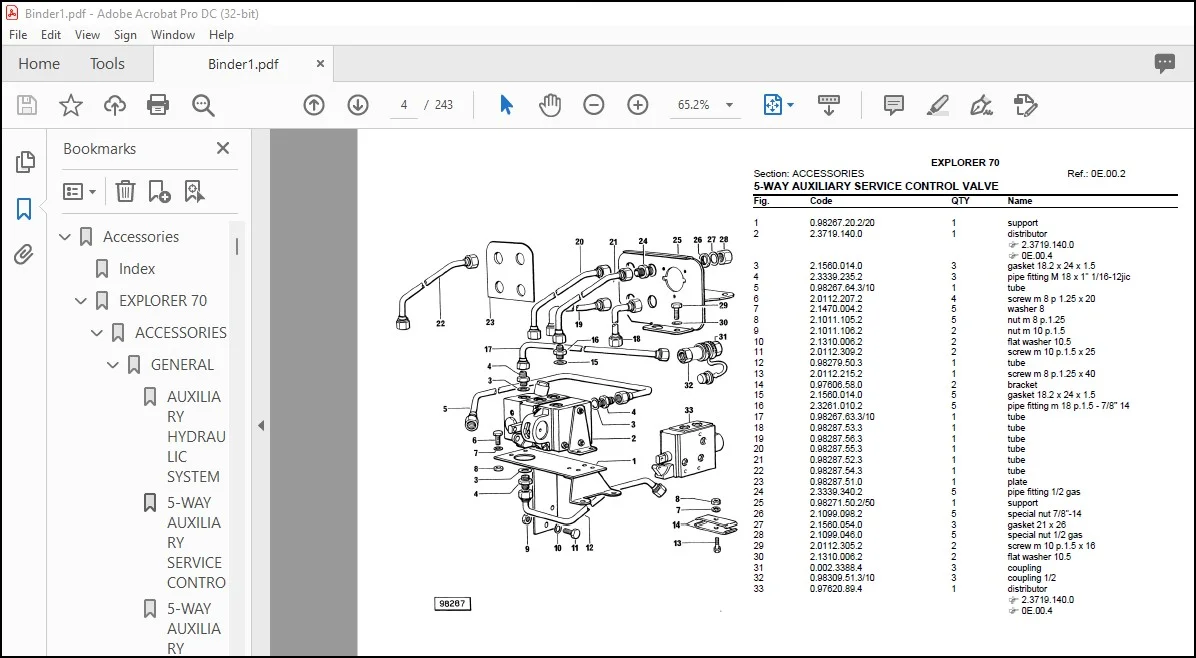Click the zoom percentage field showing 65.2%
The width and height of the screenshot is (1196, 658).
[x=693, y=105]
